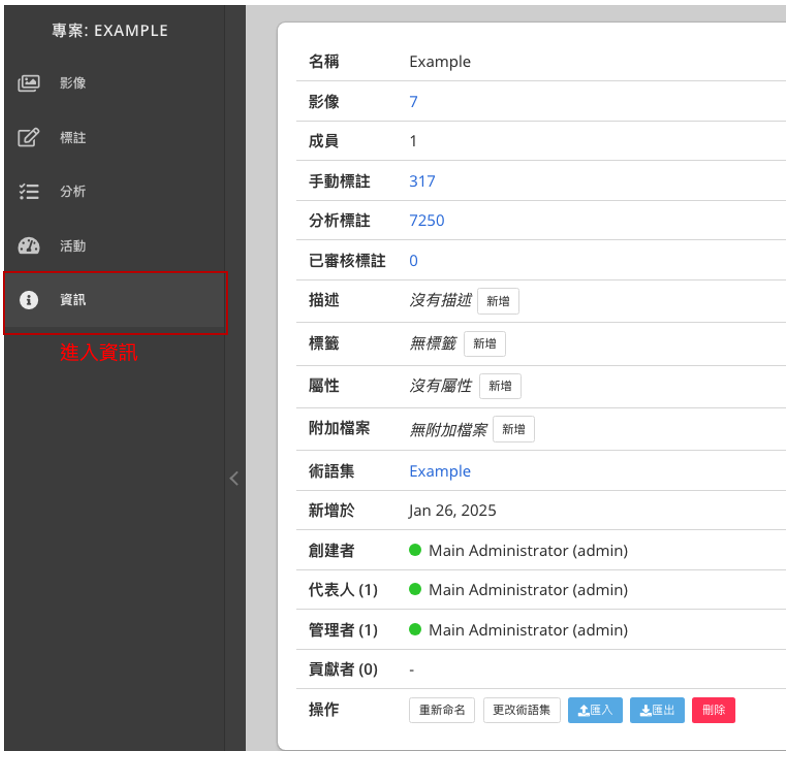This screenshot has width=805, height=760.
Task: Open the images count link 7
Action: [413, 102]
